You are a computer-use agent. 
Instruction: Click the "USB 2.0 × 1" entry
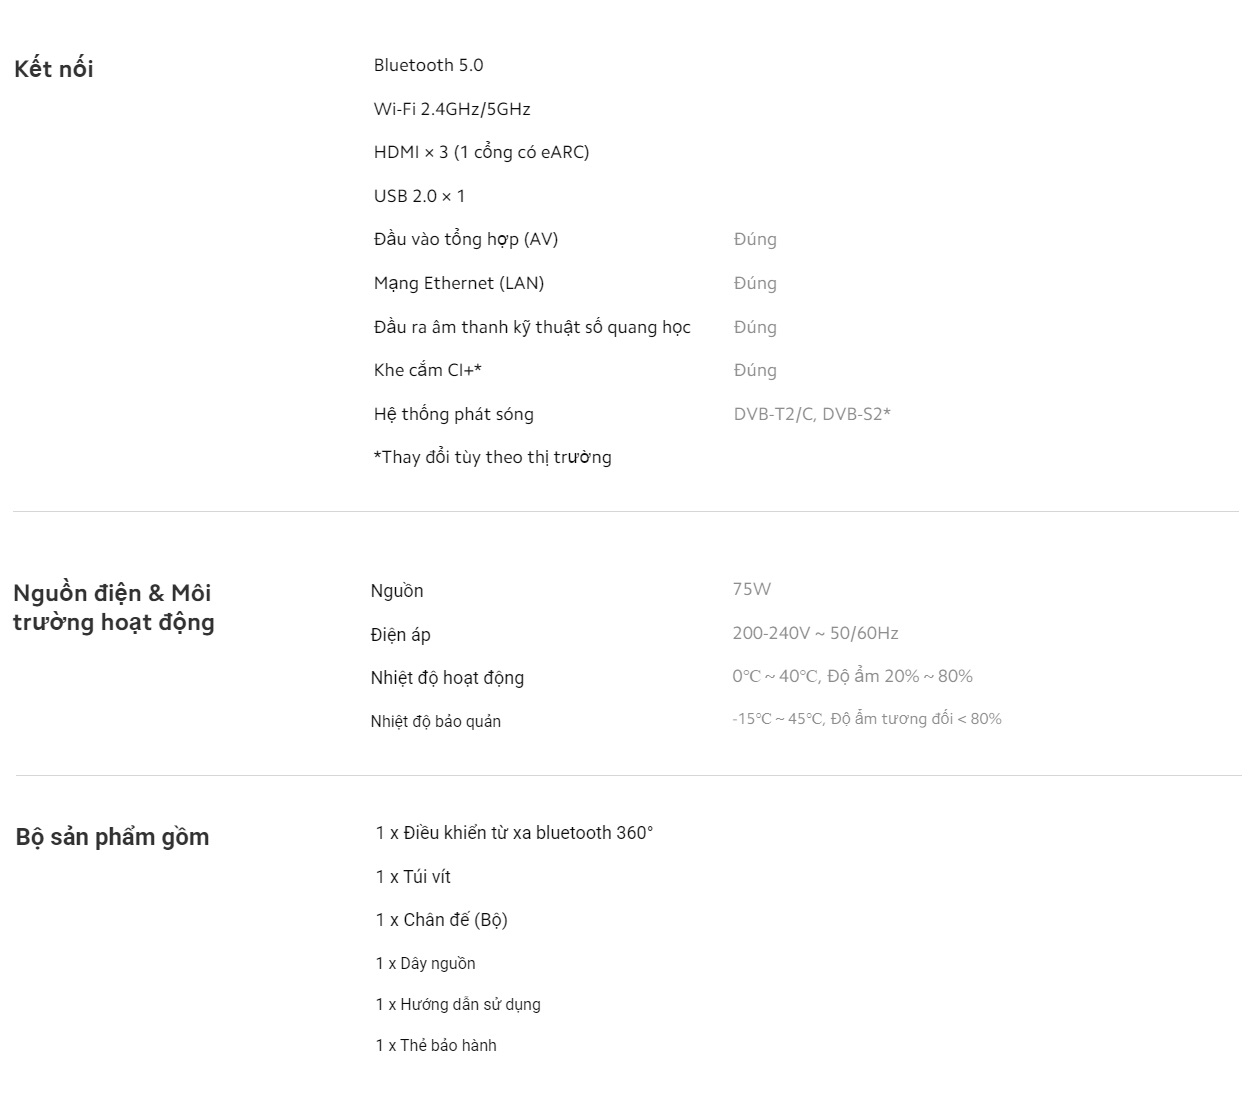click(419, 196)
